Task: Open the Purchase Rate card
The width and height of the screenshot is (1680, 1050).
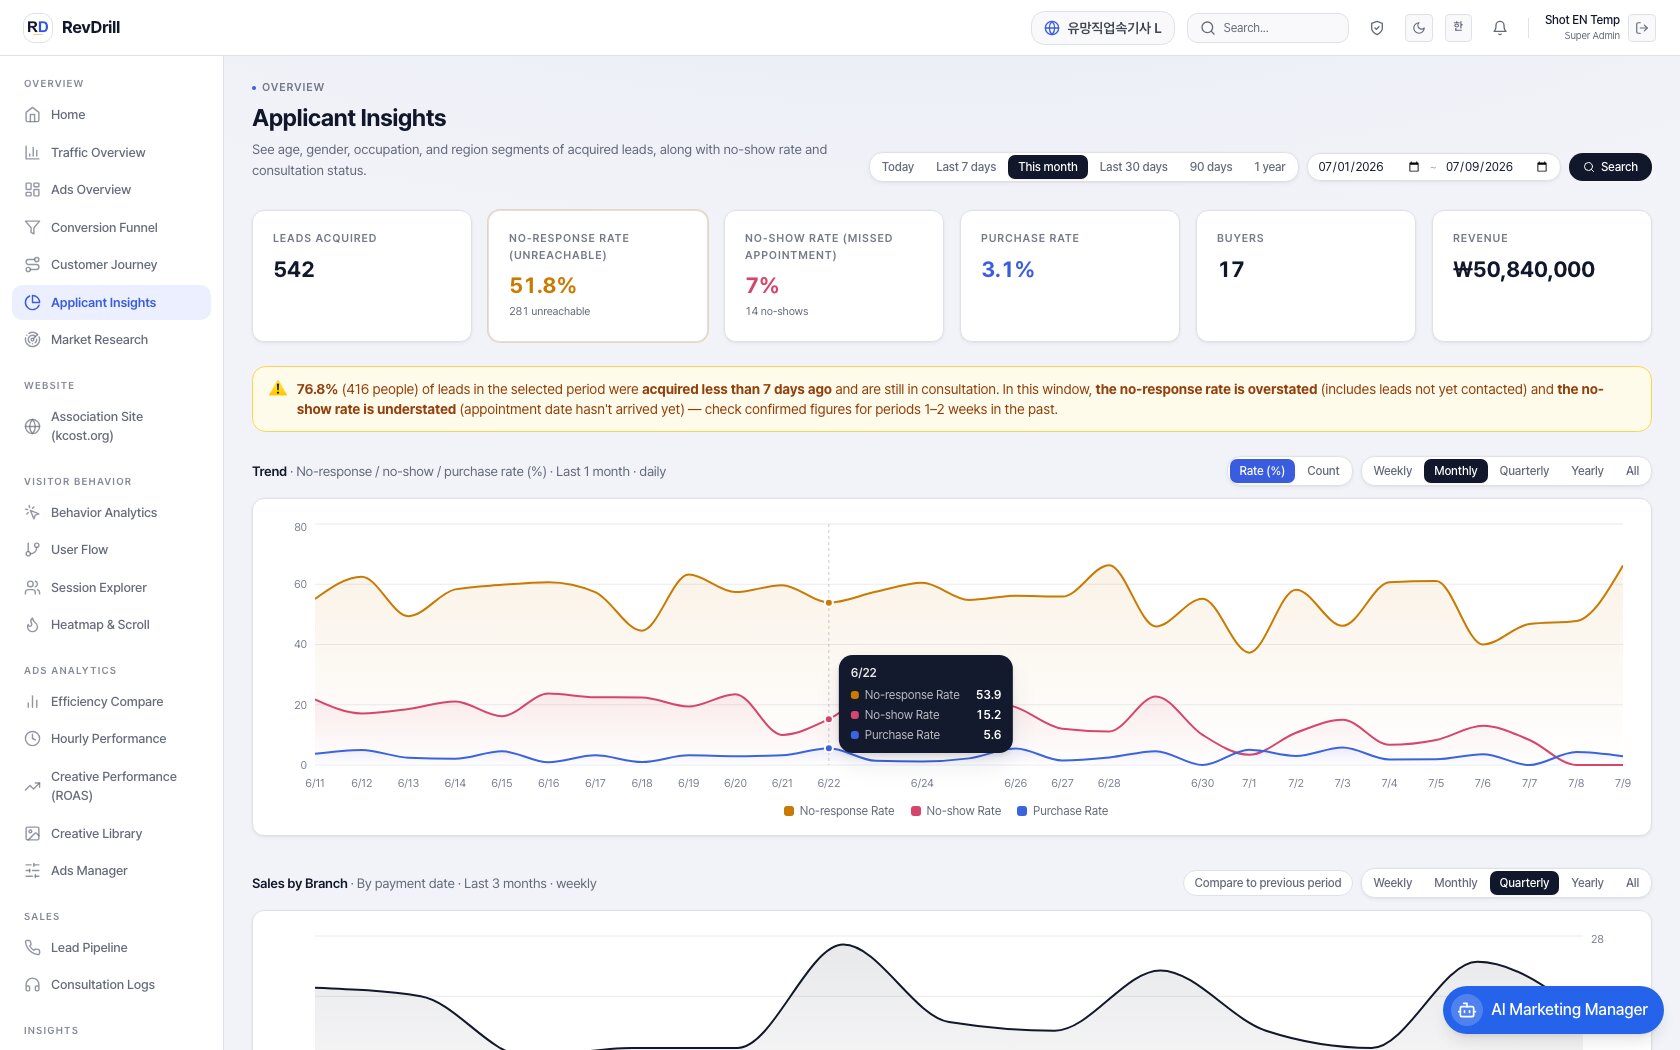Action: pos(1070,276)
